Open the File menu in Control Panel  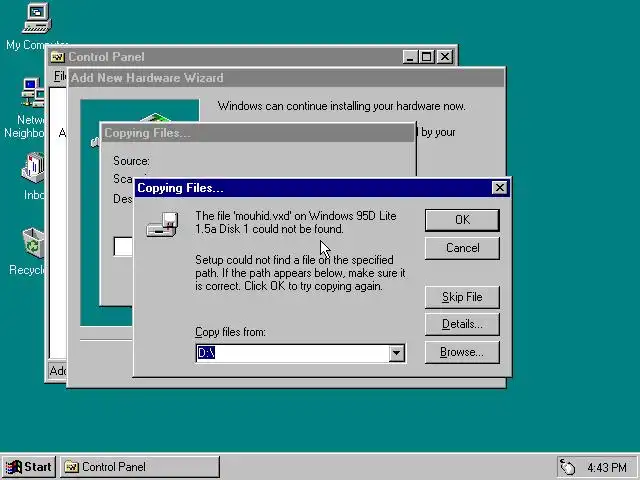60,76
